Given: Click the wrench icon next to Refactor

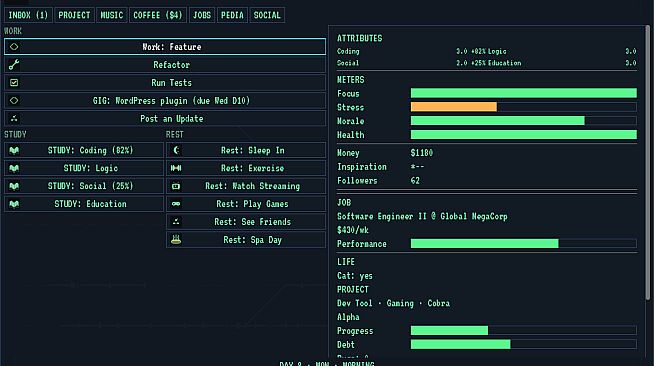Looking at the screenshot, I should [x=14, y=65].
